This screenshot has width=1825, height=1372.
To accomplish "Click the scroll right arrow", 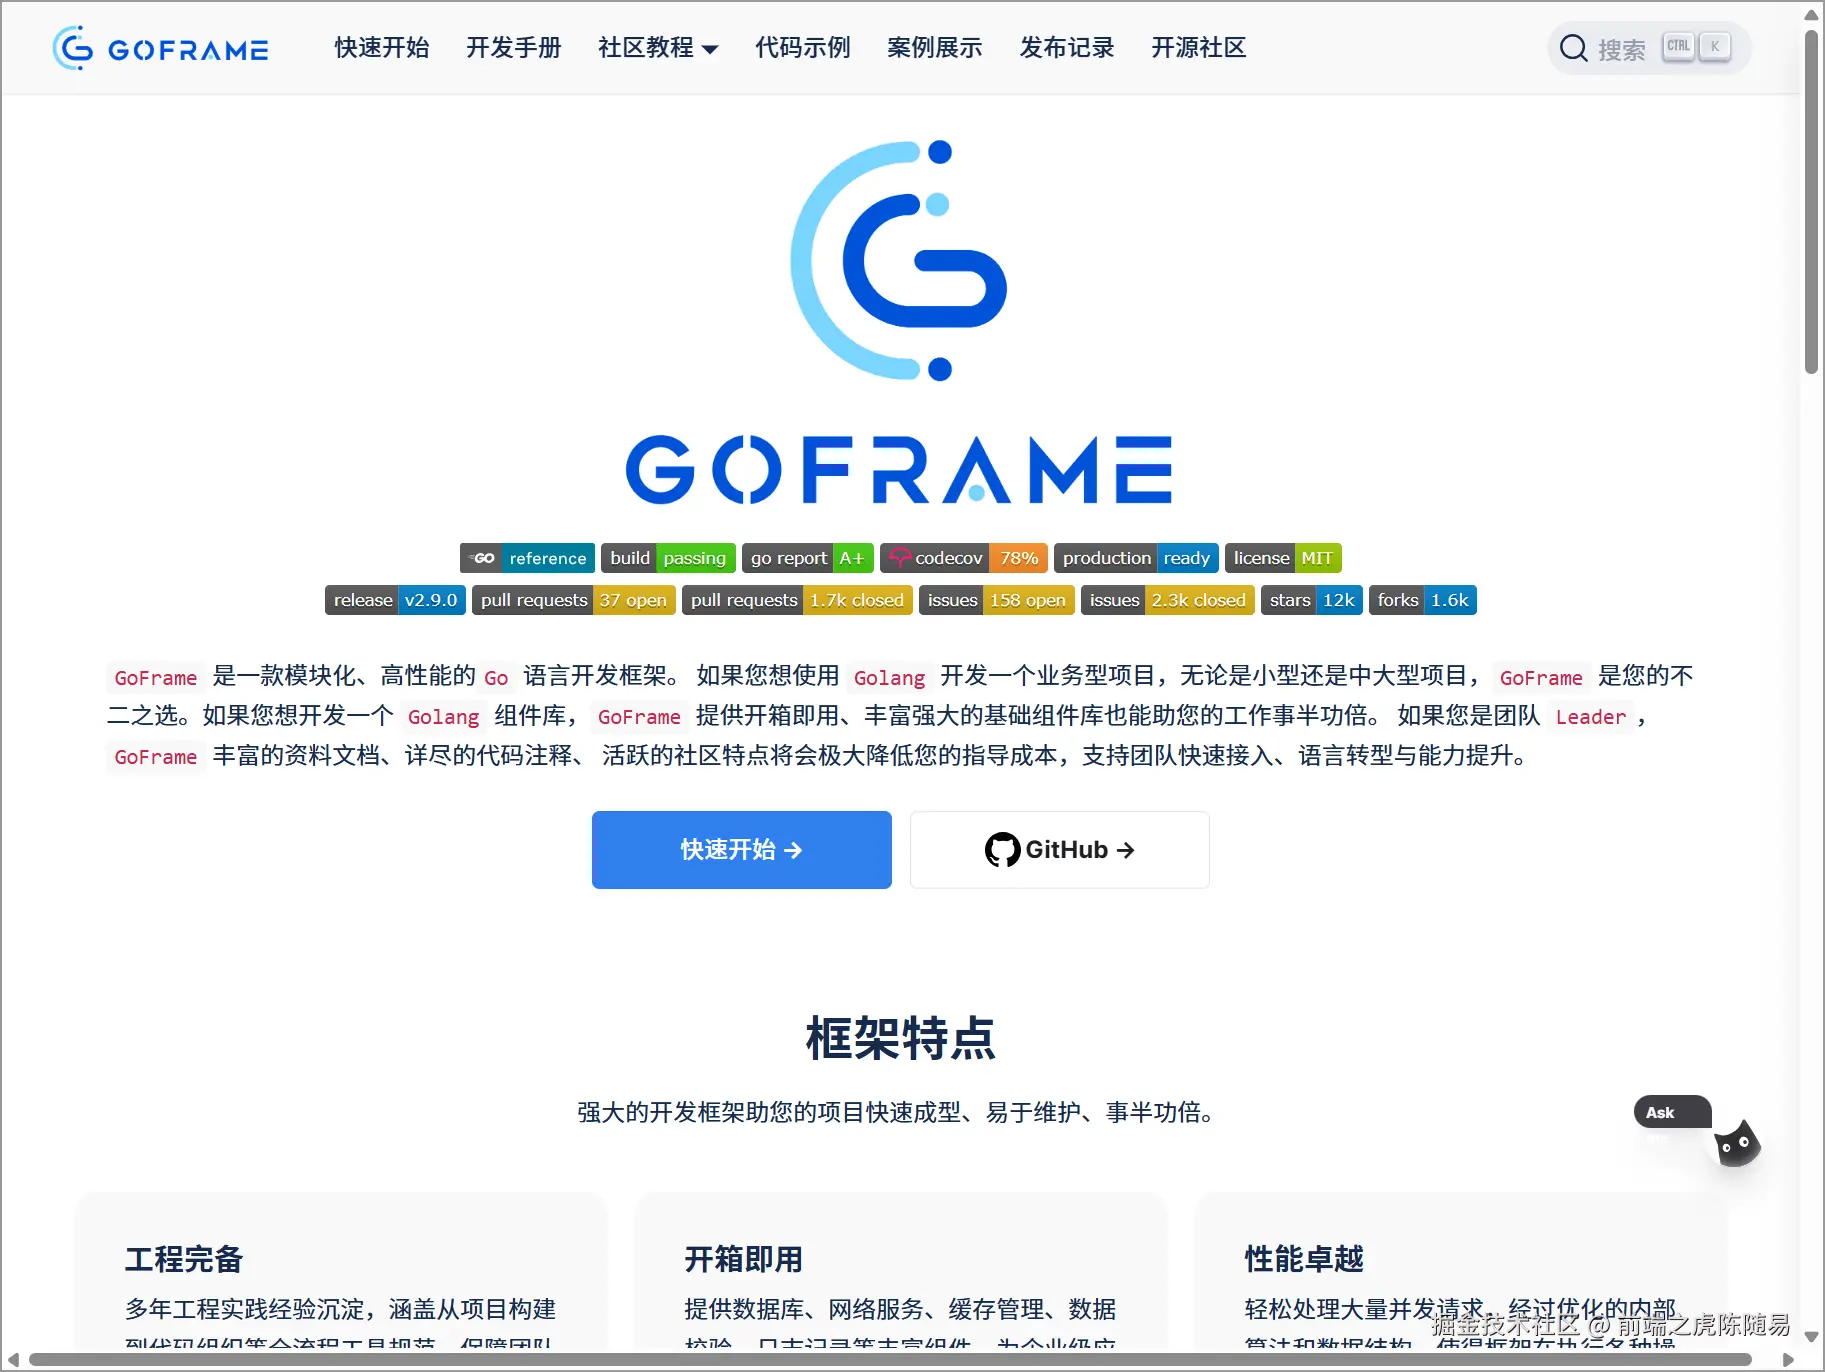I will pyautogui.click(x=1788, y=1360).
